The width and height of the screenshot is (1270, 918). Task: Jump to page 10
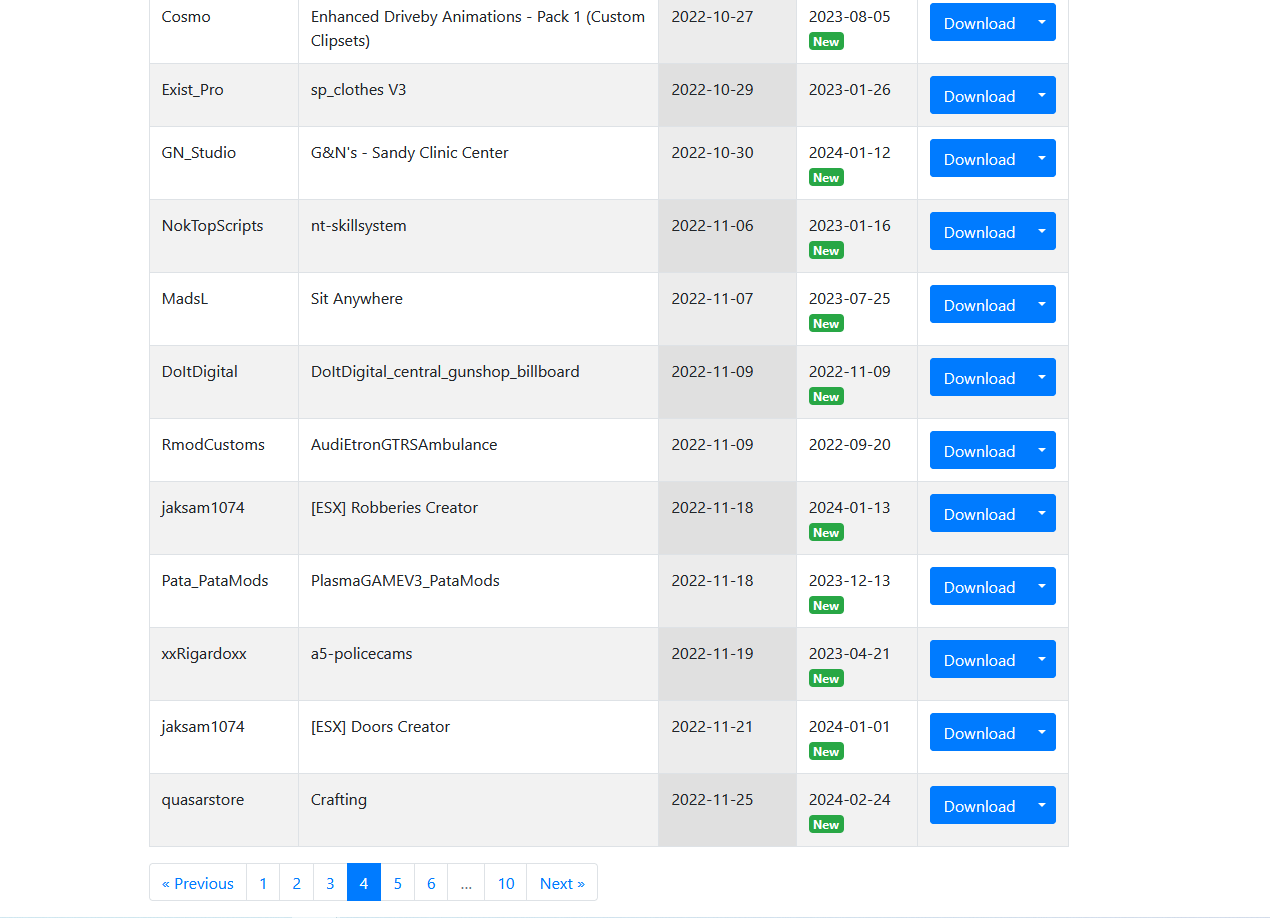506,883
